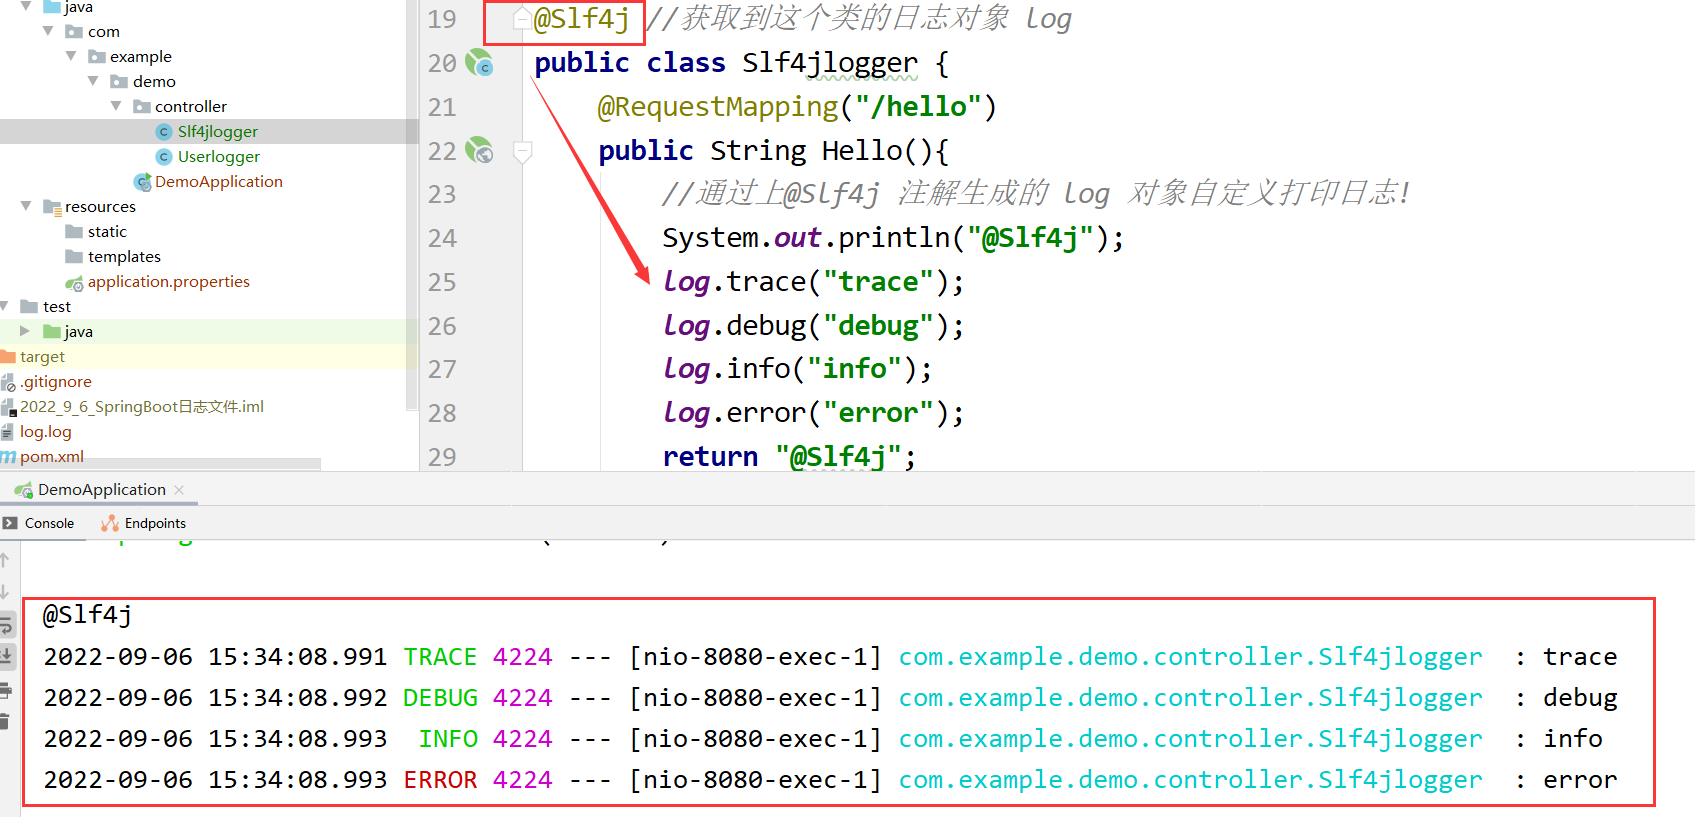1695x817 pixels.
Task: Fold the code block at line 22 gutter
Action: point(522,151)
